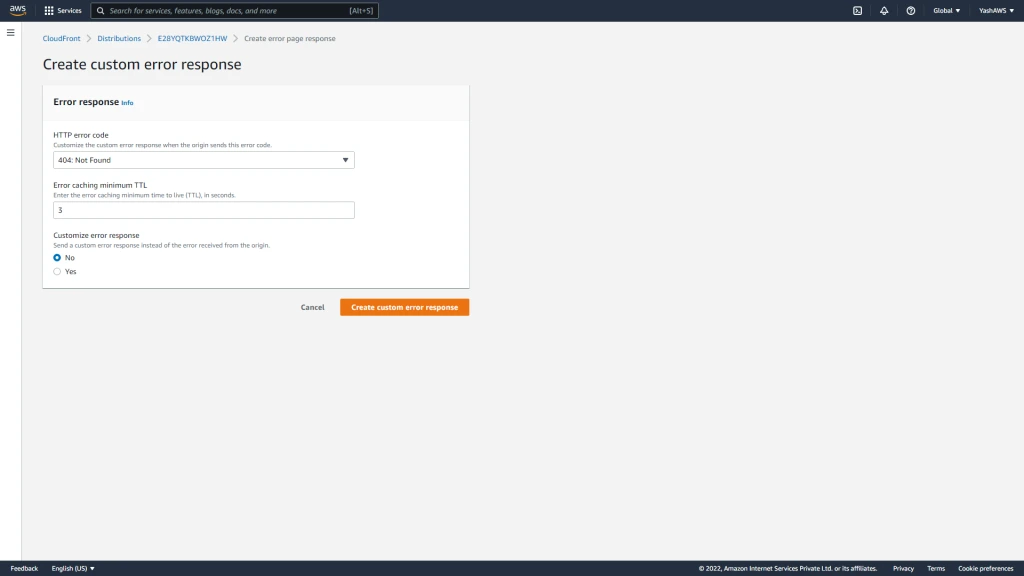Open the HTTP error code dropdown
The image size is (1024, 576).
[204, 160]
